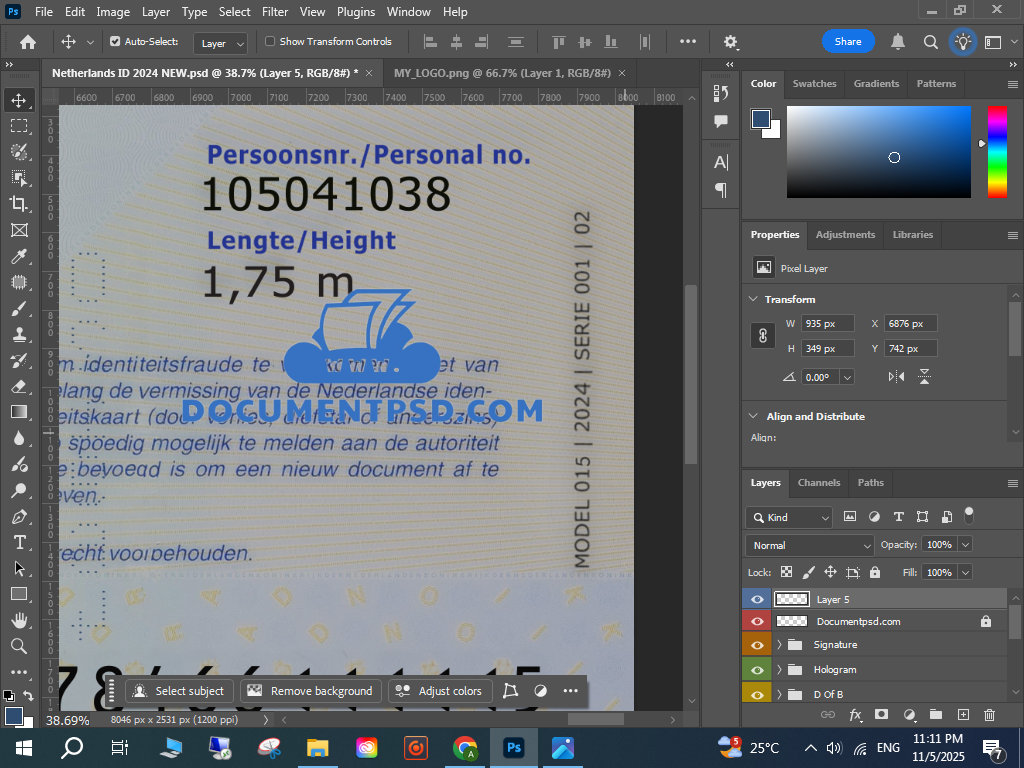1024x768 pixels.
Task: Click the rainbow hue slider in Color panel
Action: [997, 151]
